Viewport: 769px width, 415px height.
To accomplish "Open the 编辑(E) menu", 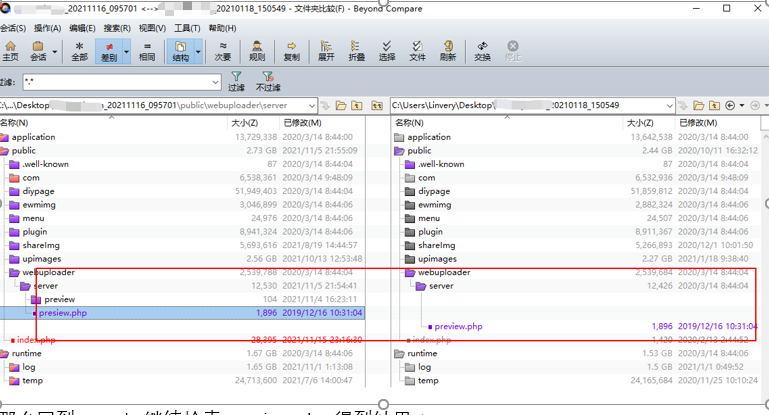I will [x=82, y=28].
